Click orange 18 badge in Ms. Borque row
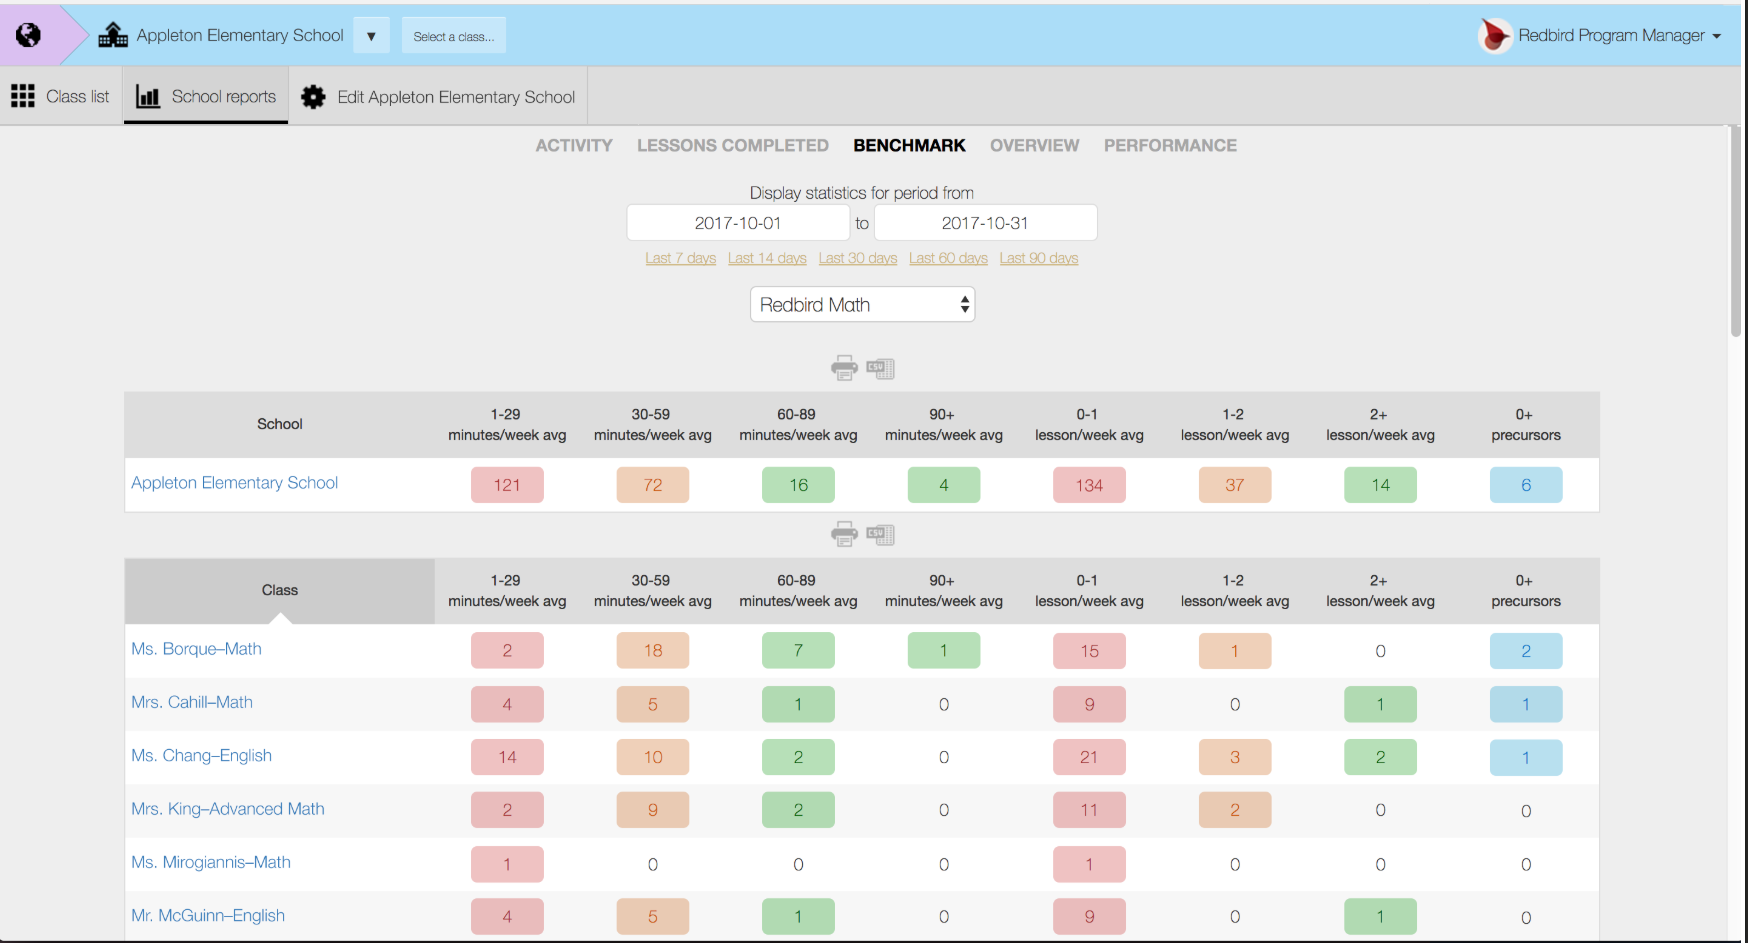 pyautogui.click(x=653, y=651)
